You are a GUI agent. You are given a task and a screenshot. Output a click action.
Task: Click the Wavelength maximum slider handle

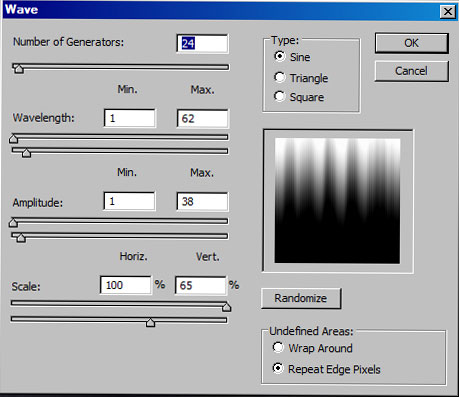26,153
